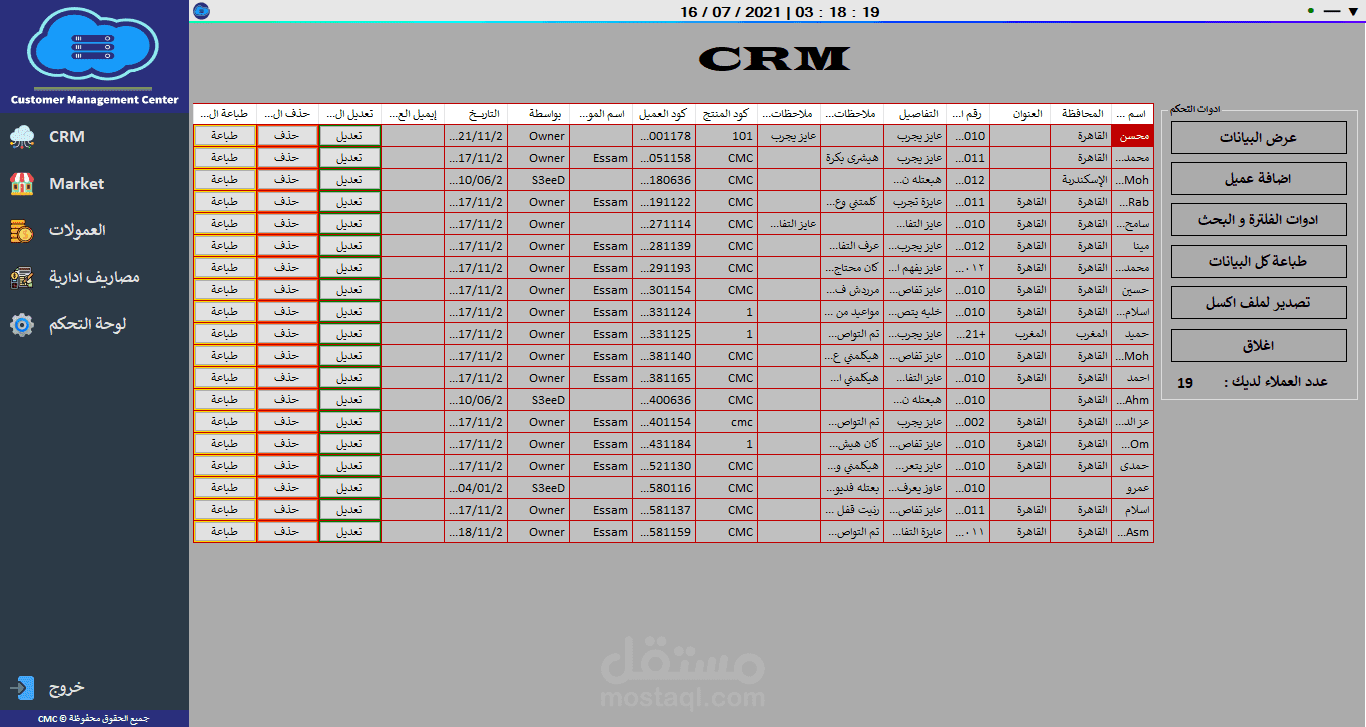Click تعديل for customer code 301154
The height and width of the screenshot is (727, 1366).
350,290
